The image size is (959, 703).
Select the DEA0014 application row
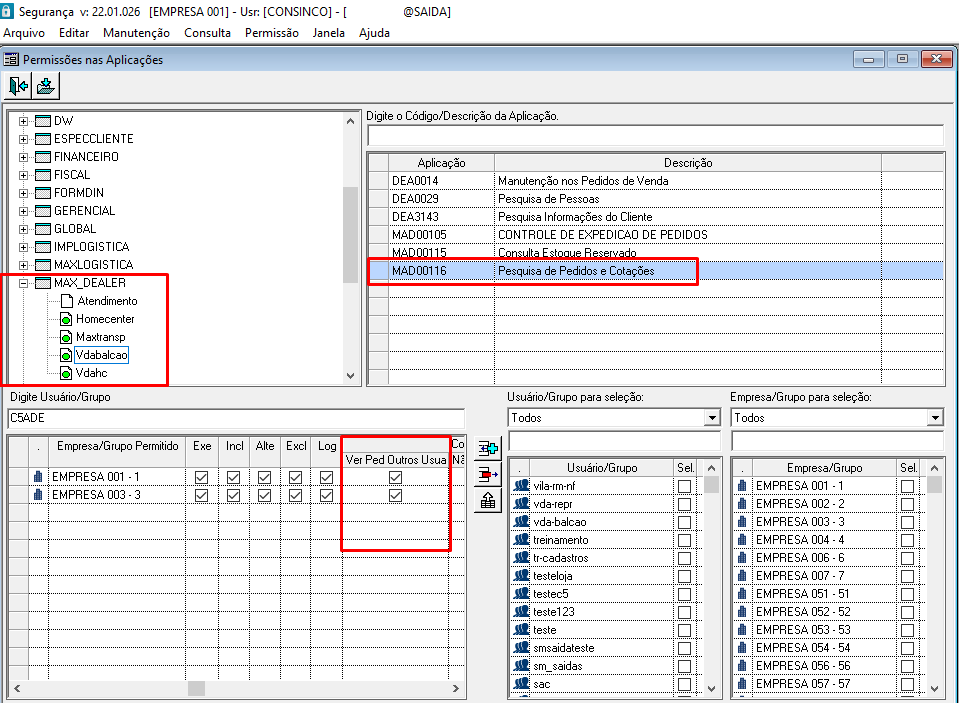point(656,181)
